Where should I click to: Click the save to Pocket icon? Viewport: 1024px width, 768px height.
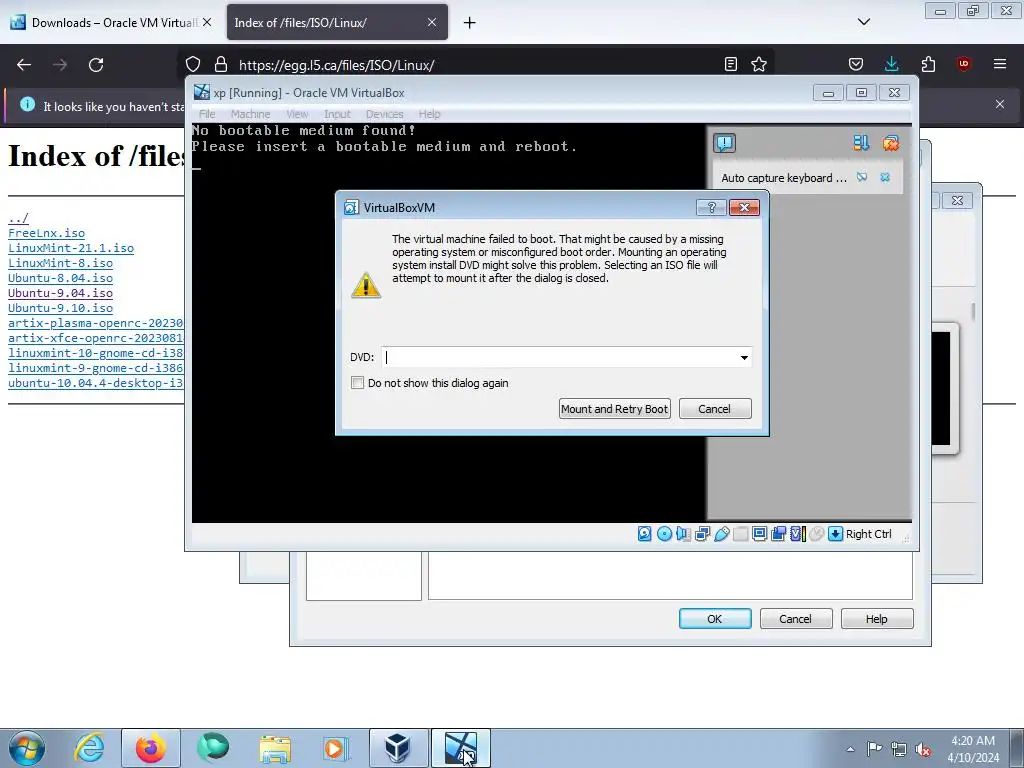(x=856, y=64)
